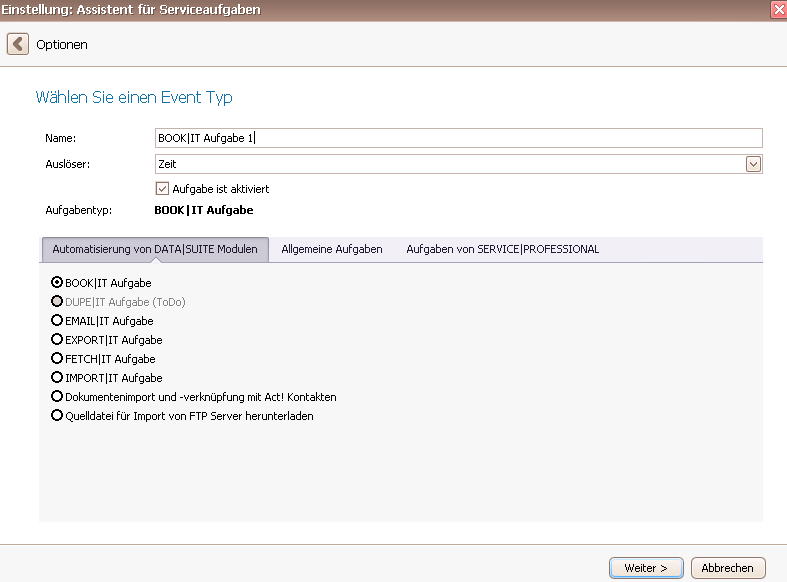Open the Aufgaben von SERVICE|PROFESSIONAL tab
Viewport: 787px width, 582px height.
(502, 249)
